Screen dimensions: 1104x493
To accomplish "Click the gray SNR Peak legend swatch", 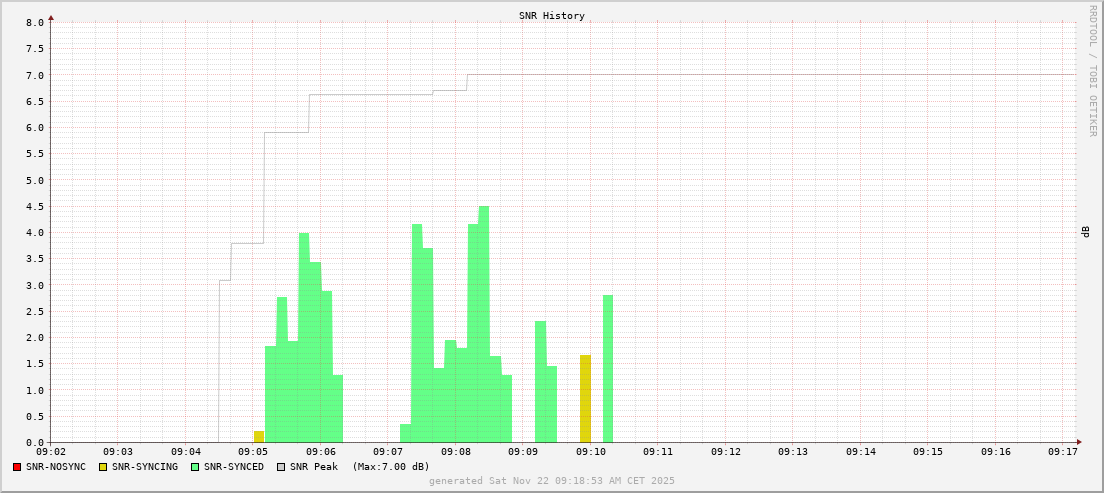I will [x=281, y=467].
